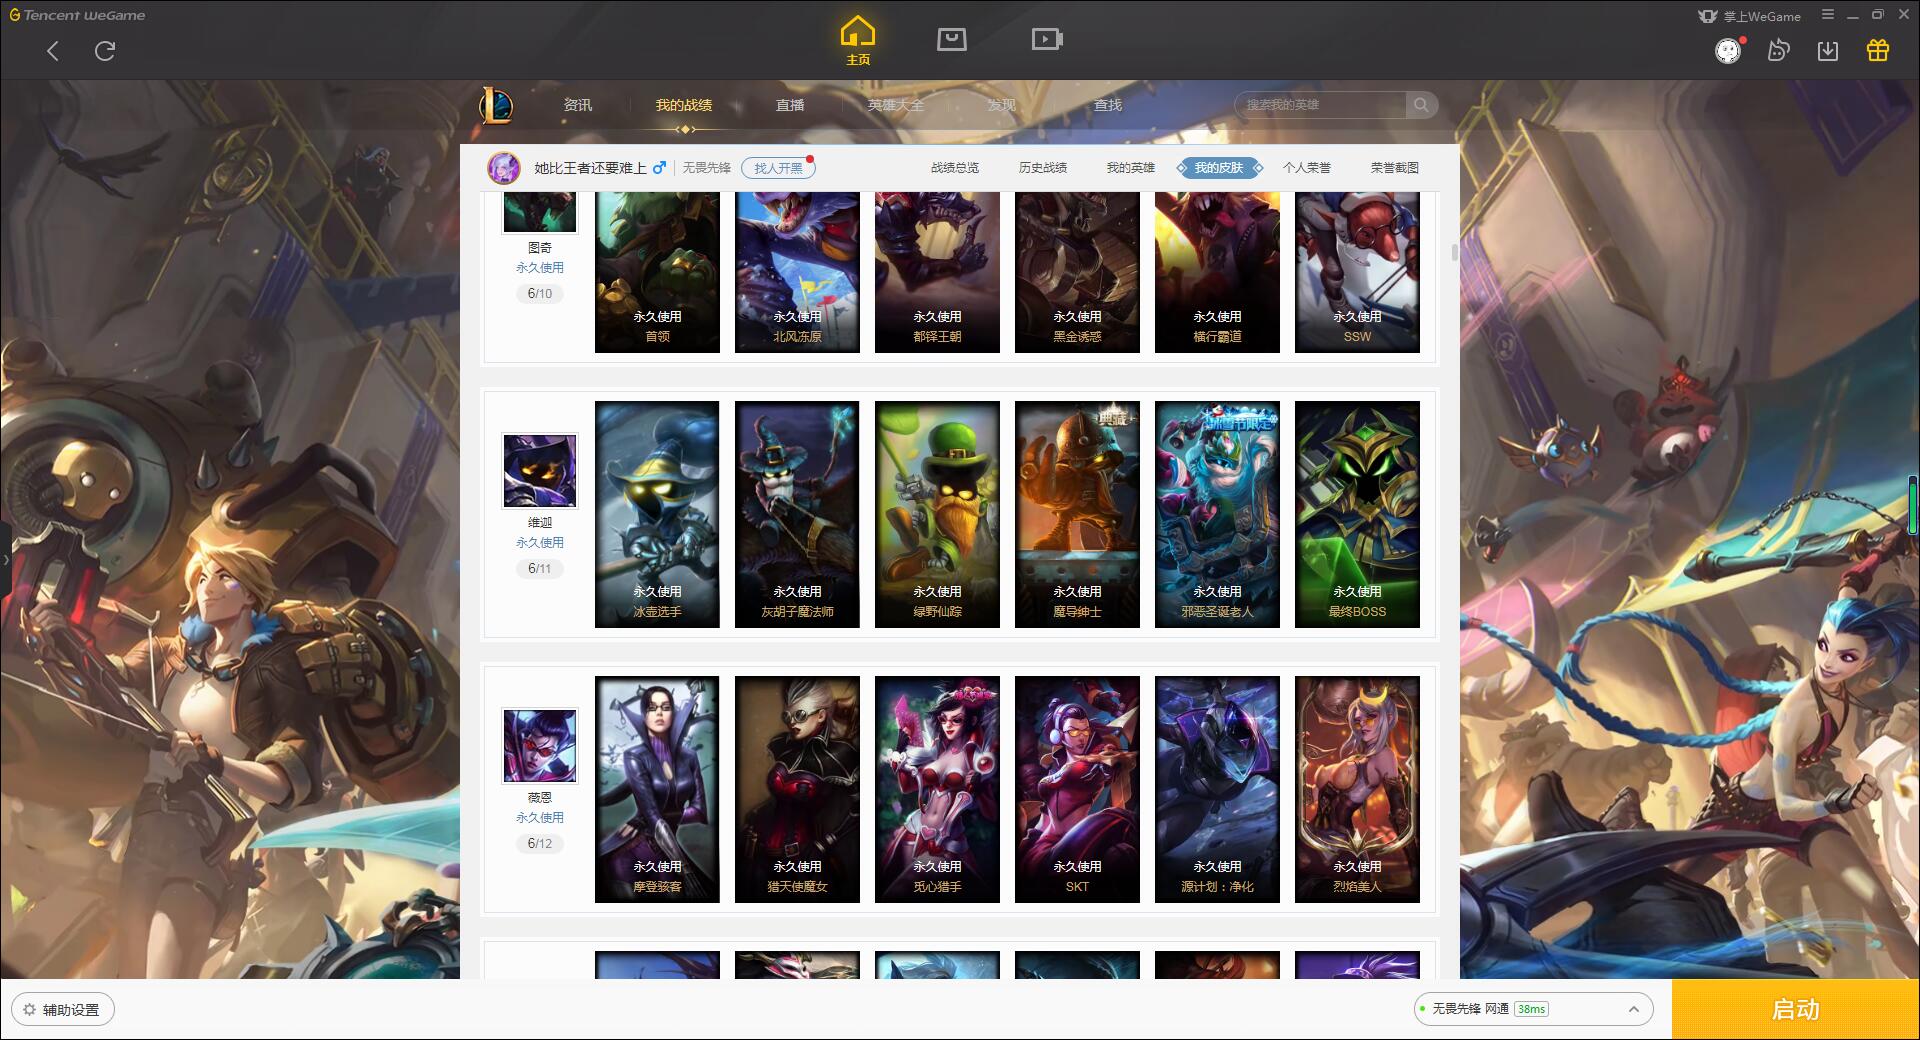Viewport: 1920px width, 1040px height.
Task: Expand the collapsed left side panel handle
Action: click(x=5, y=560)
